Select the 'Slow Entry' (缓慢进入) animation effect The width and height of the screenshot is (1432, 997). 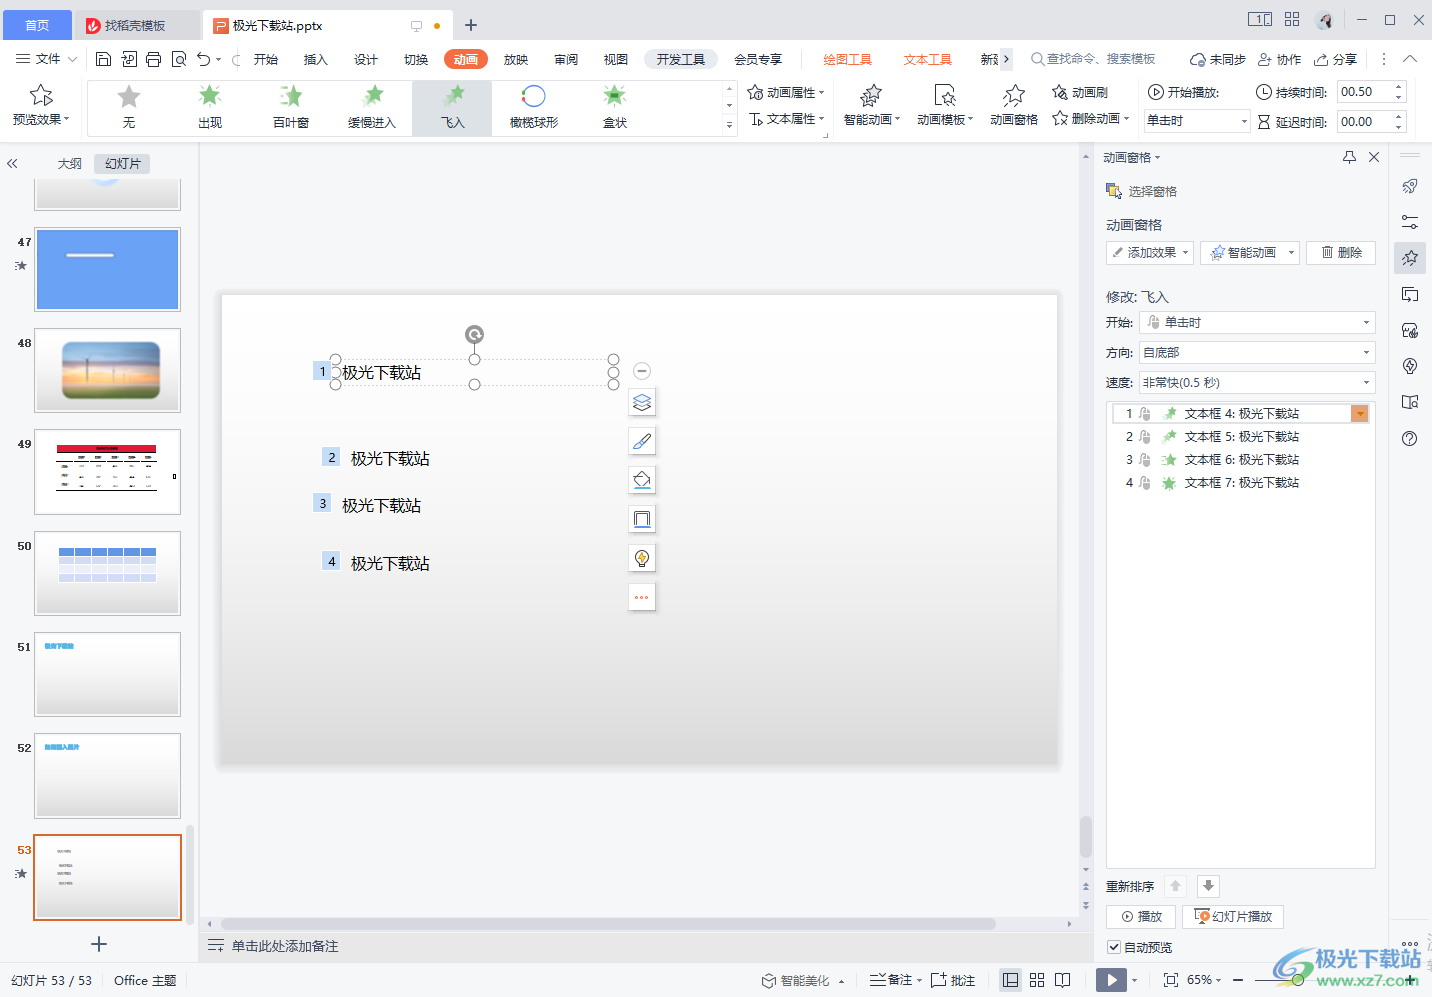(x=372, y=107)
